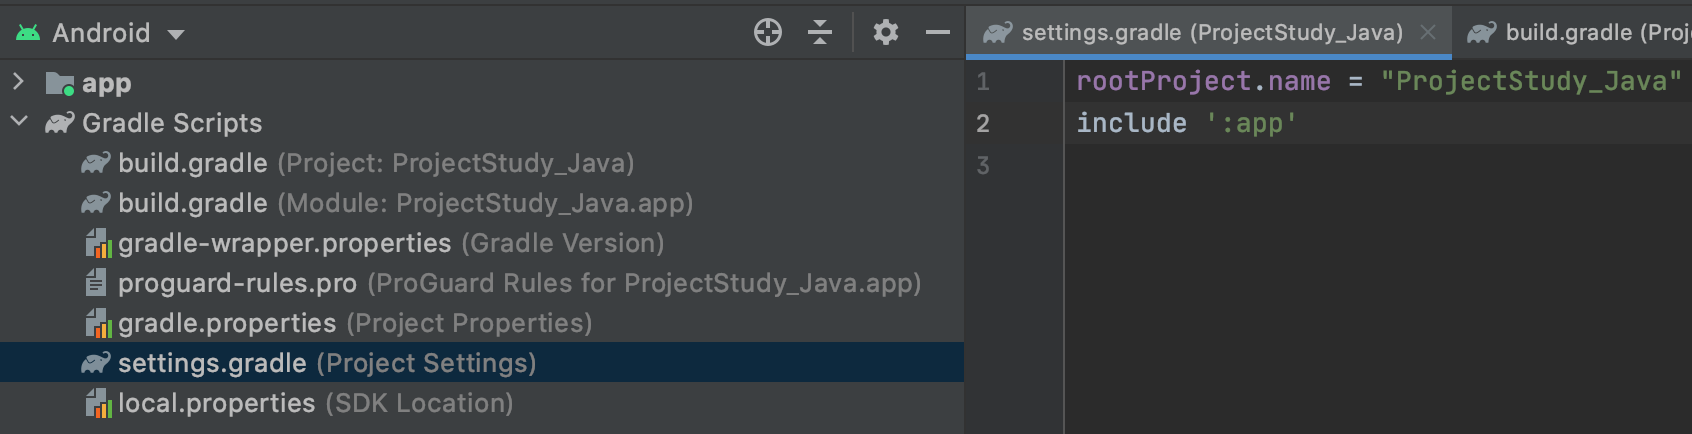Click Gradle Scripts elephant icon

(60, 123)
